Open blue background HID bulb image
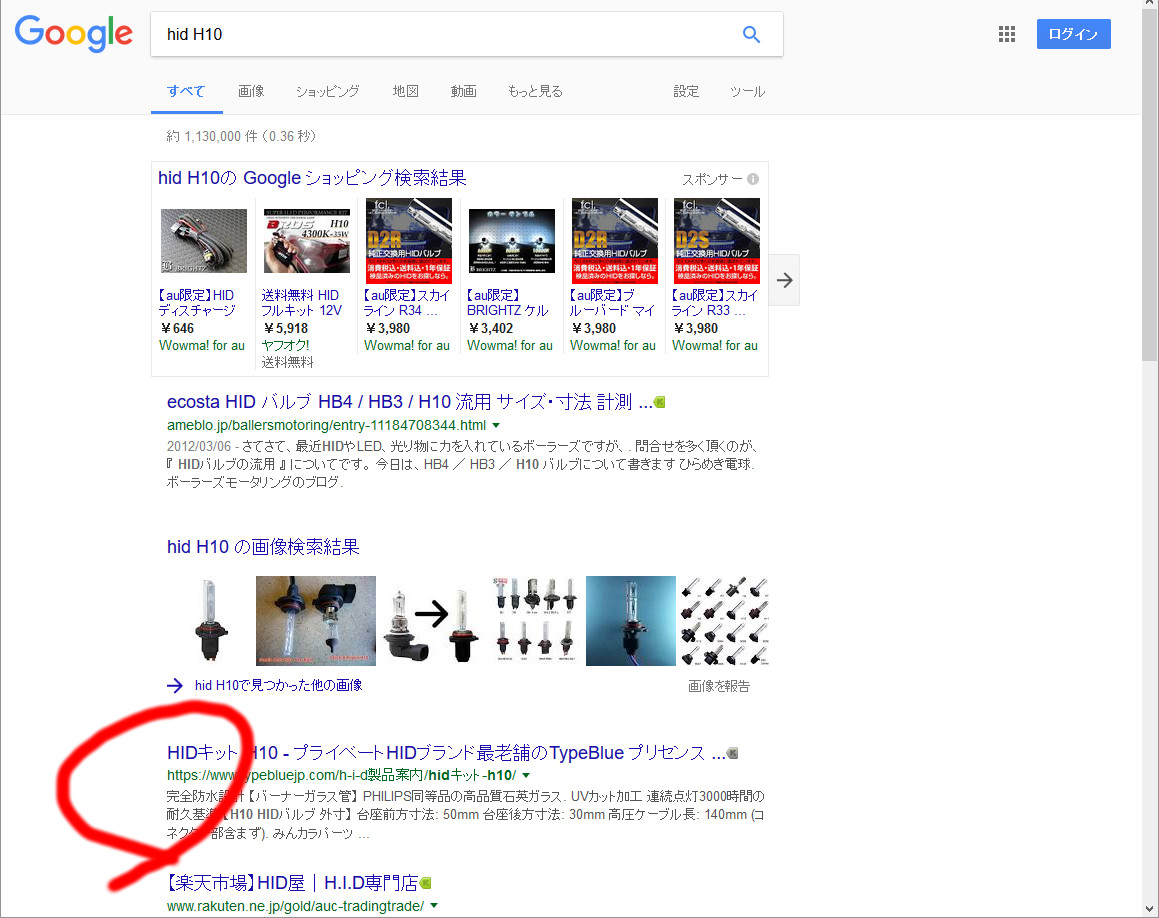The width and height of the screenshot is (1159, 918). [631, 621]
